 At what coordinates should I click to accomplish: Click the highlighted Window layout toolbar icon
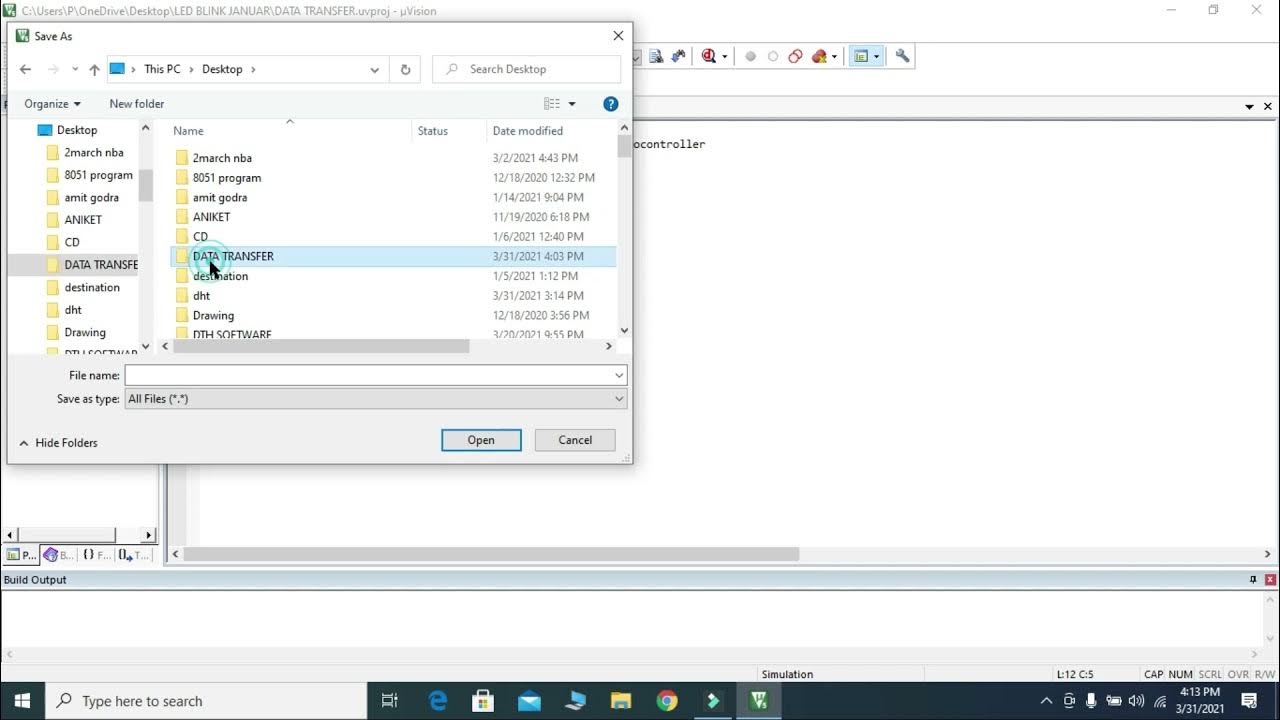tap(860, 57)
